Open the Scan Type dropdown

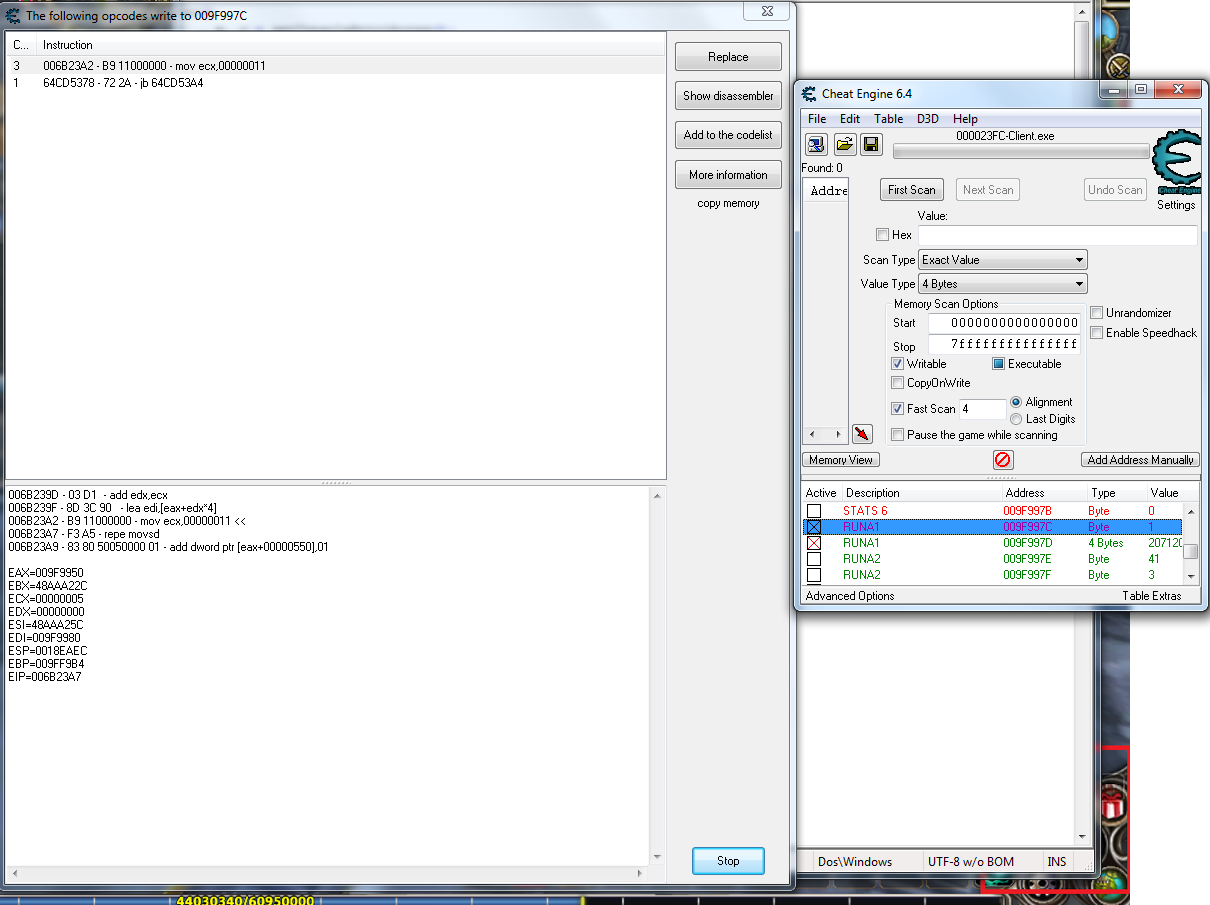click(x=1002, y=260)
